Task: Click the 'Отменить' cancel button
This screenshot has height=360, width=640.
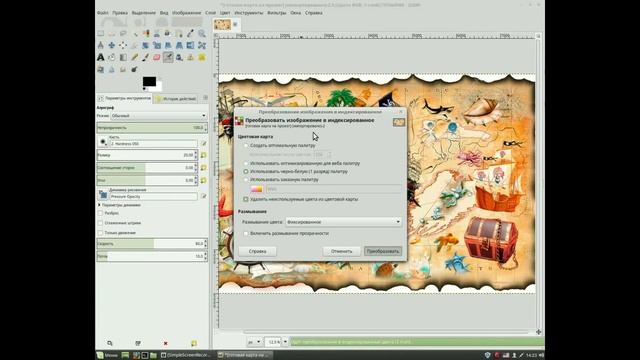Action: pos(342,251)
